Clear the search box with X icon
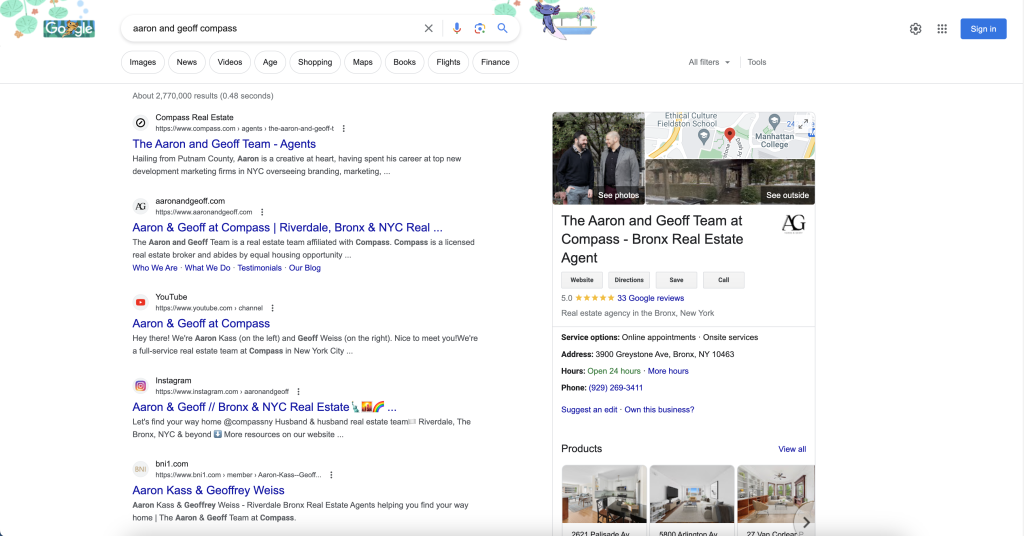The image size is (1024, 536). click(x=428, y=28)
